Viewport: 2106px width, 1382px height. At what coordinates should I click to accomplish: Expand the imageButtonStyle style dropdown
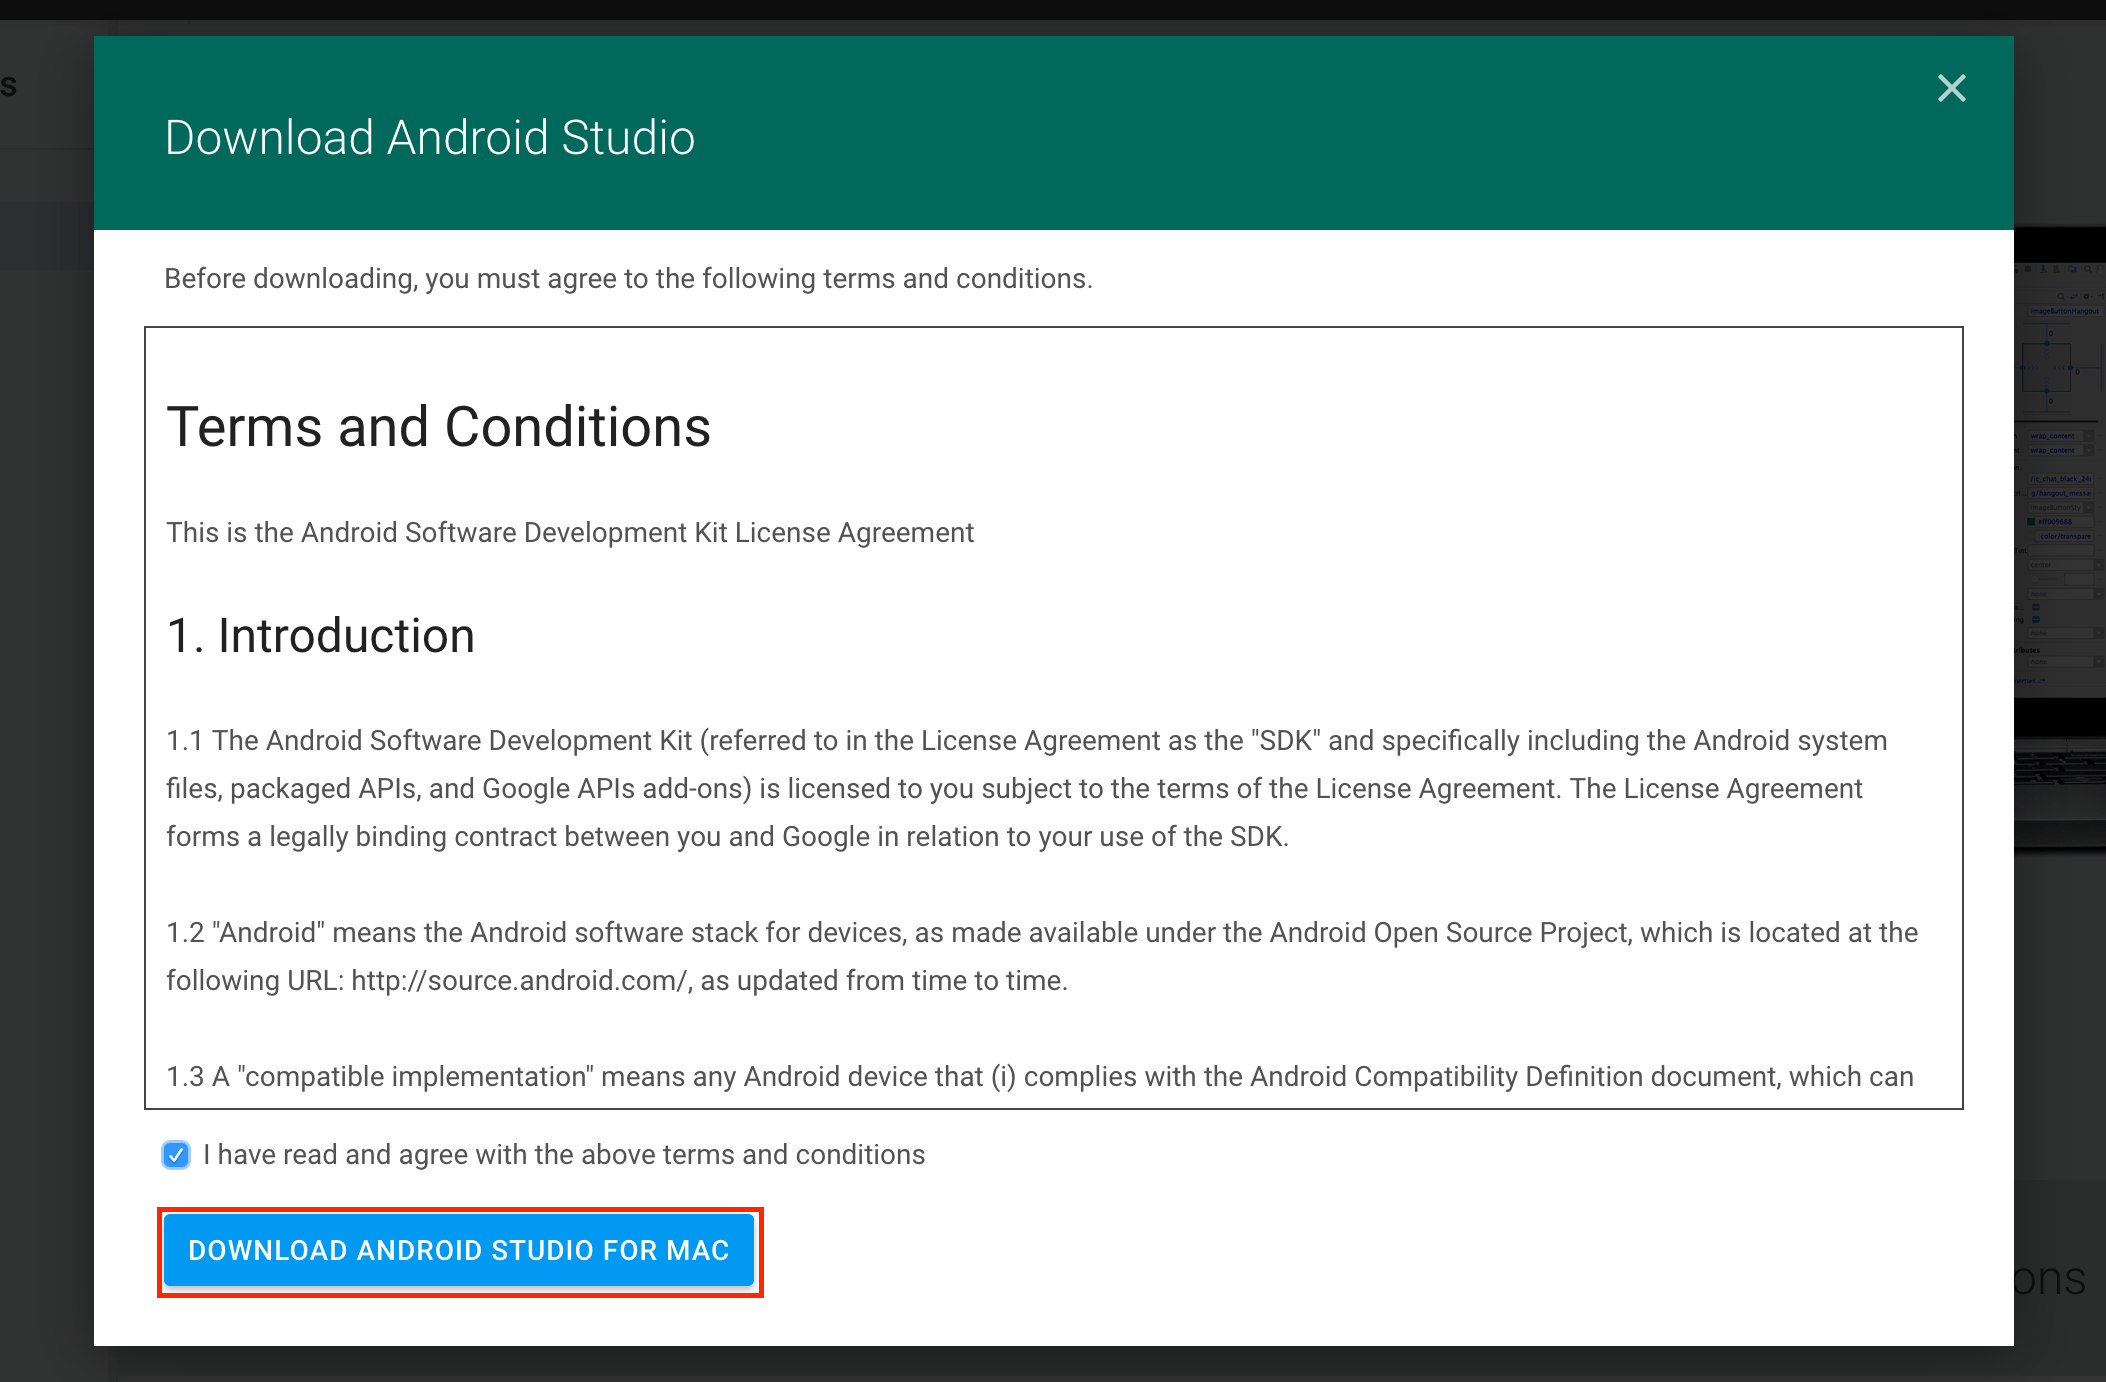(2056, 507)
